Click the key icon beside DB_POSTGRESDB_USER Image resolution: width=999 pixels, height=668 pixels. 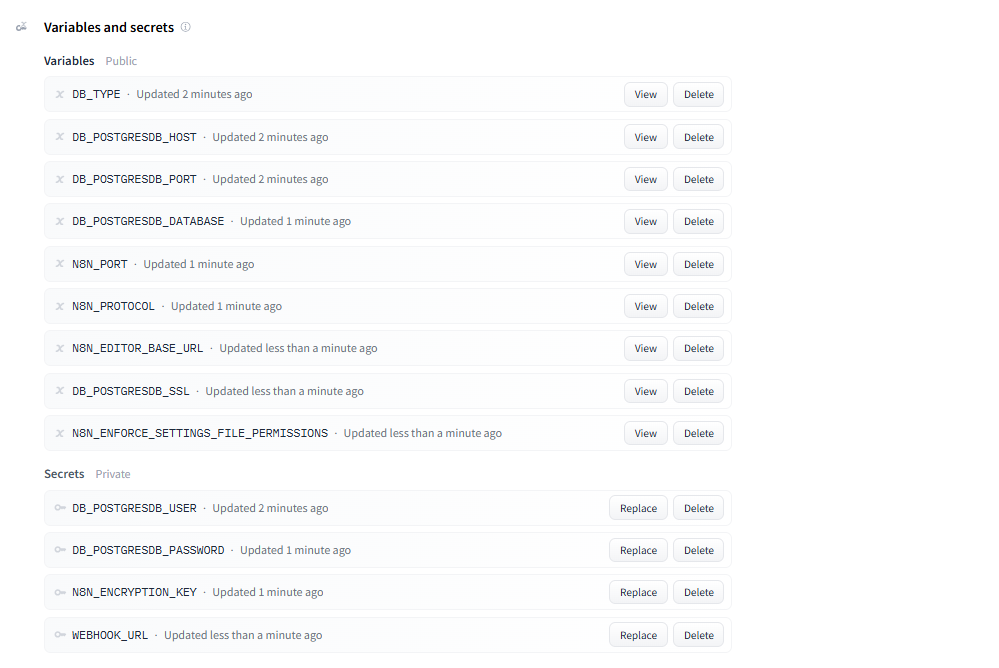(x=60, y=508)
